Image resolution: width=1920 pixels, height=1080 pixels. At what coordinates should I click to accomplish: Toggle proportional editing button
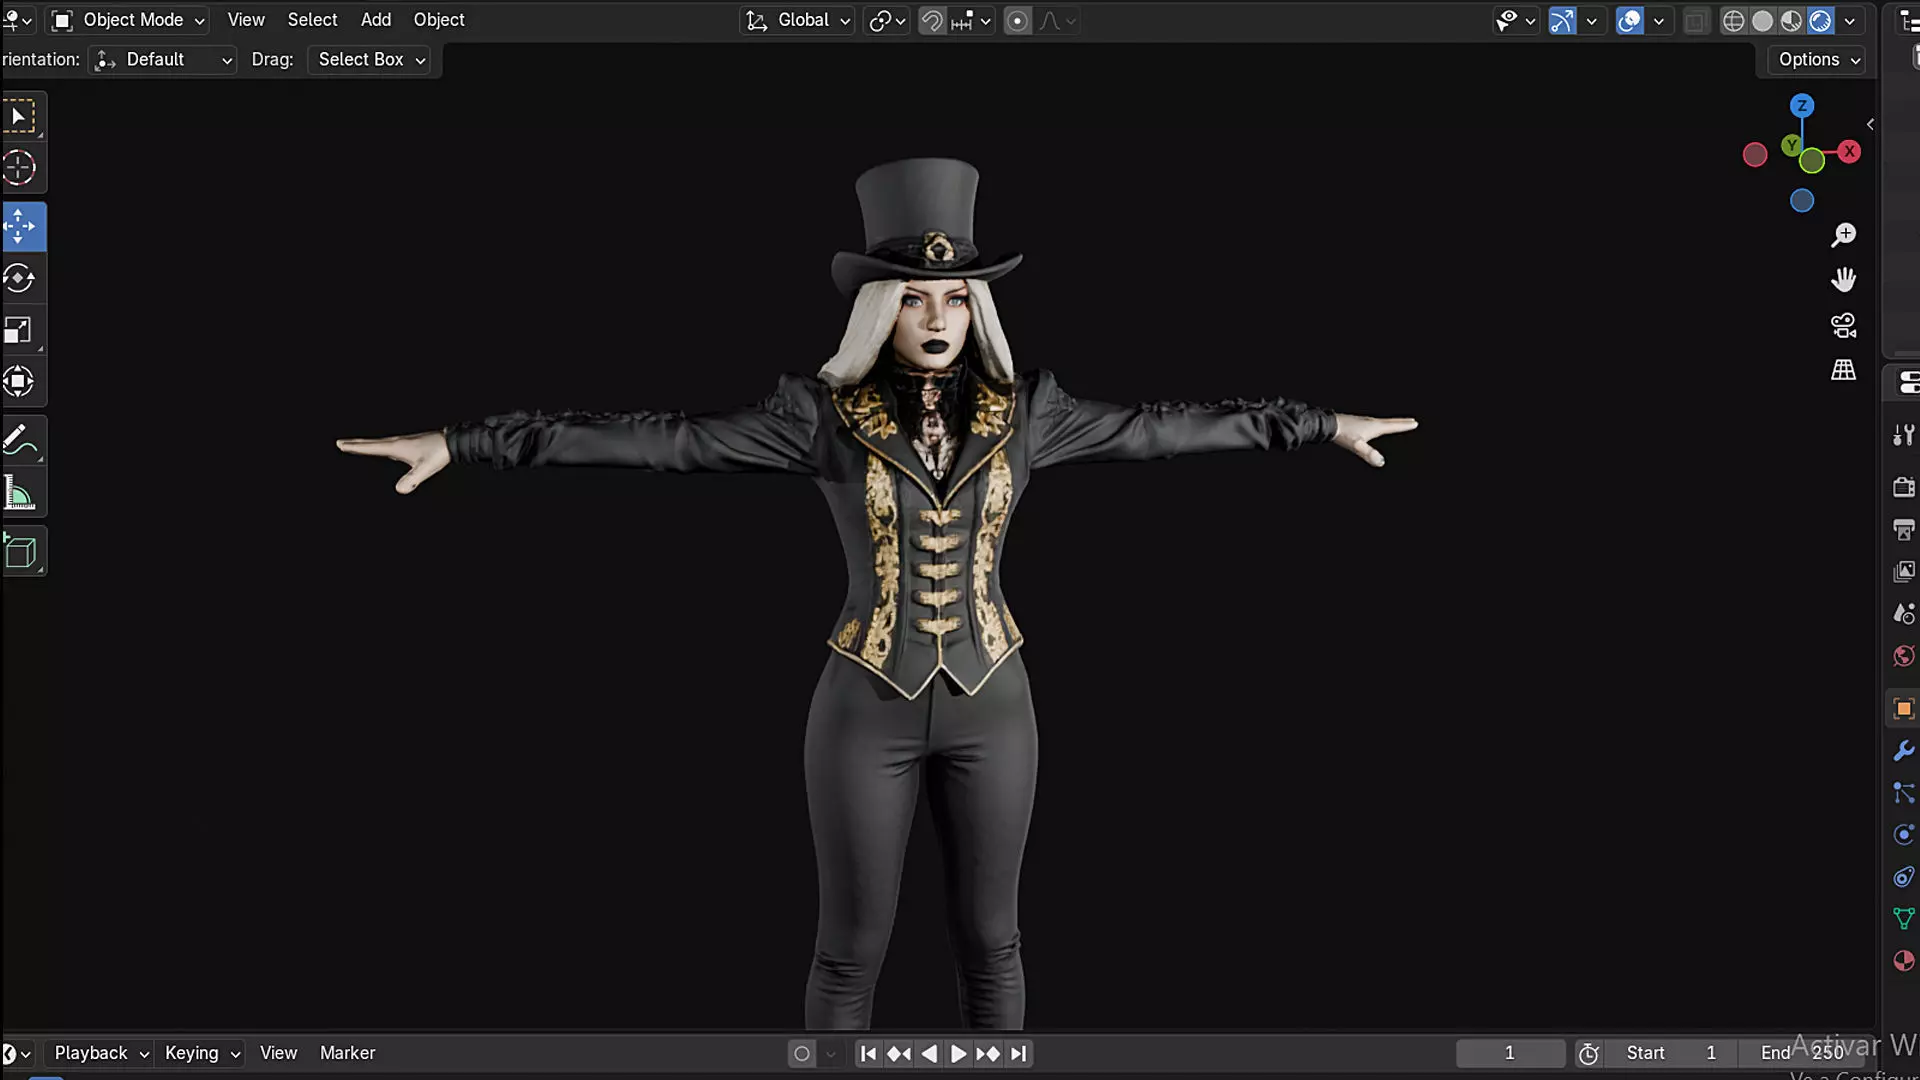click(x=1017, y=21)
